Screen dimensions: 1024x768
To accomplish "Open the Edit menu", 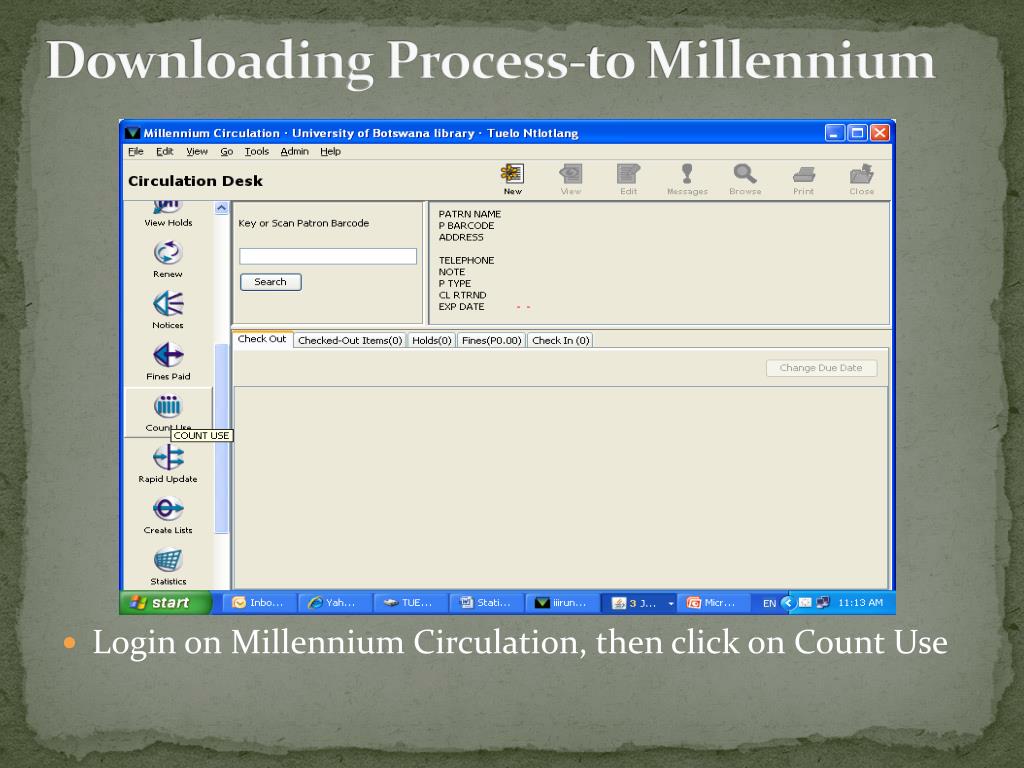I will pos(165,152).
